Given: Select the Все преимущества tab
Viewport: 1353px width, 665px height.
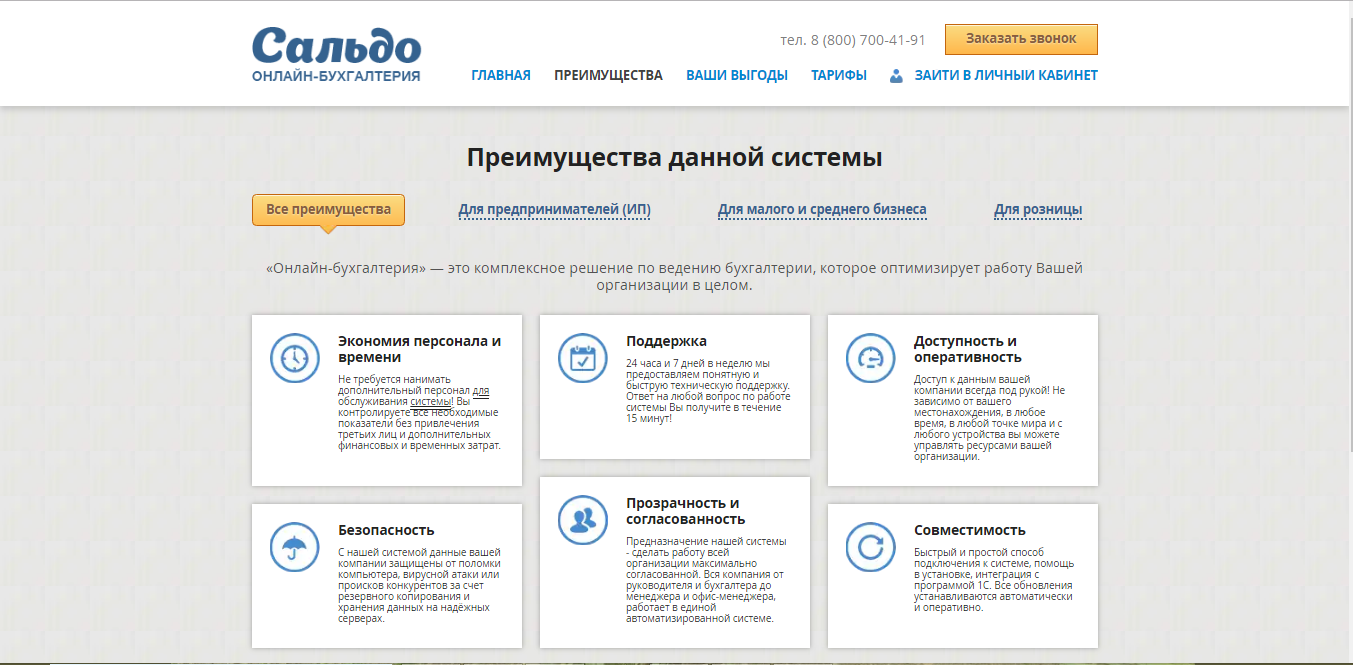Looking at the screenshot, I should pyautogui.click(x=328, y=210).
